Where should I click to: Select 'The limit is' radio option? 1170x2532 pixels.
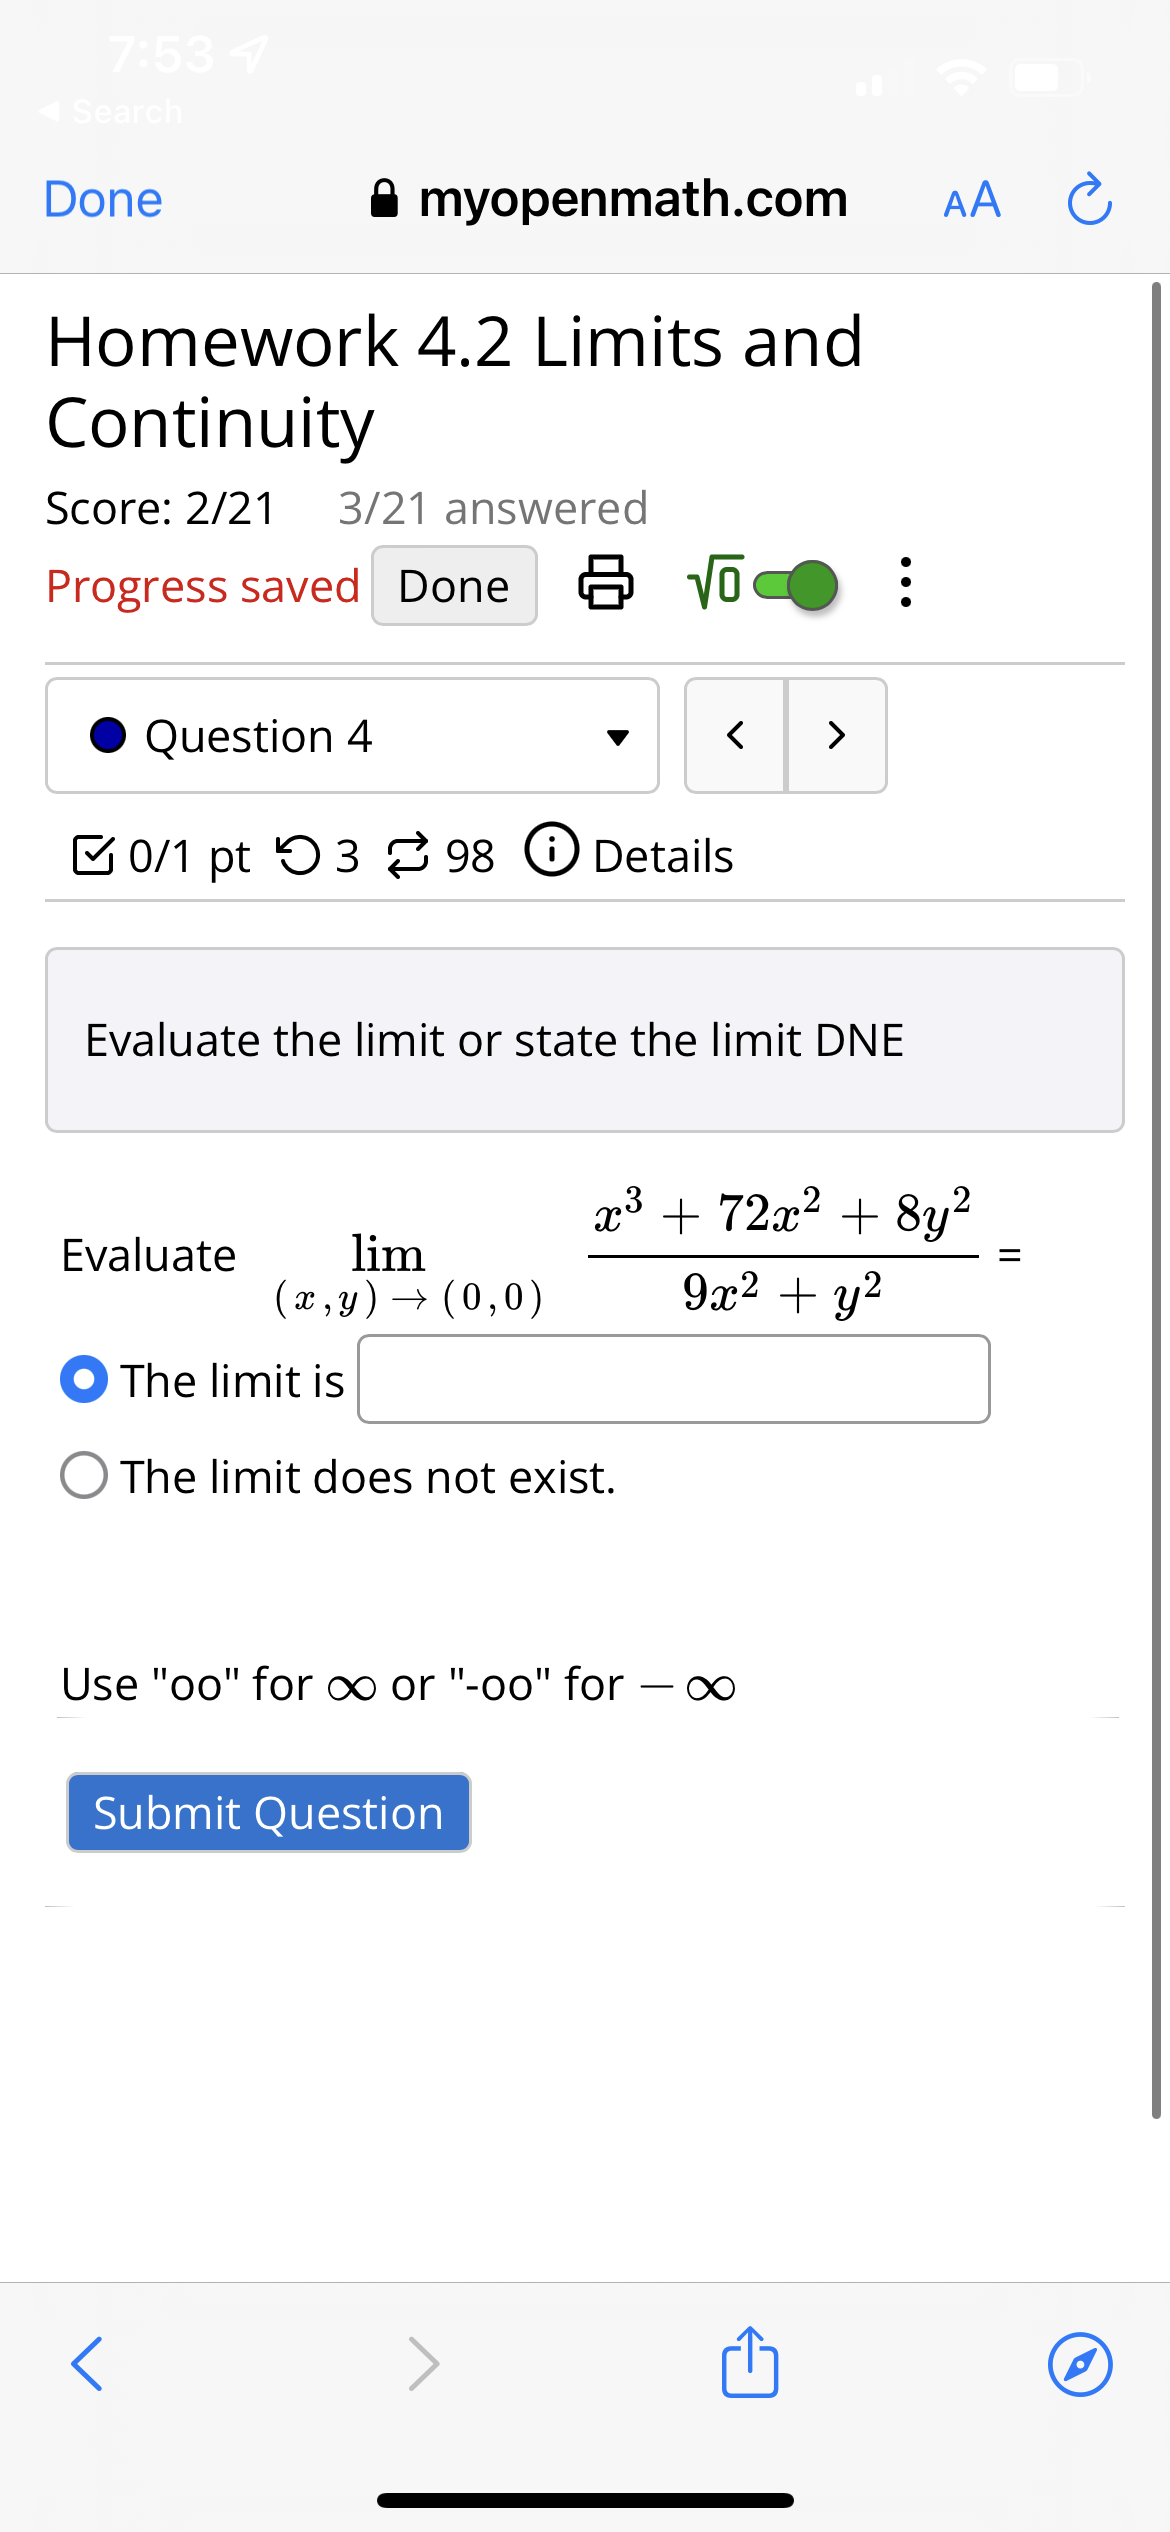pyautogui.click(x=85, y=1380)
